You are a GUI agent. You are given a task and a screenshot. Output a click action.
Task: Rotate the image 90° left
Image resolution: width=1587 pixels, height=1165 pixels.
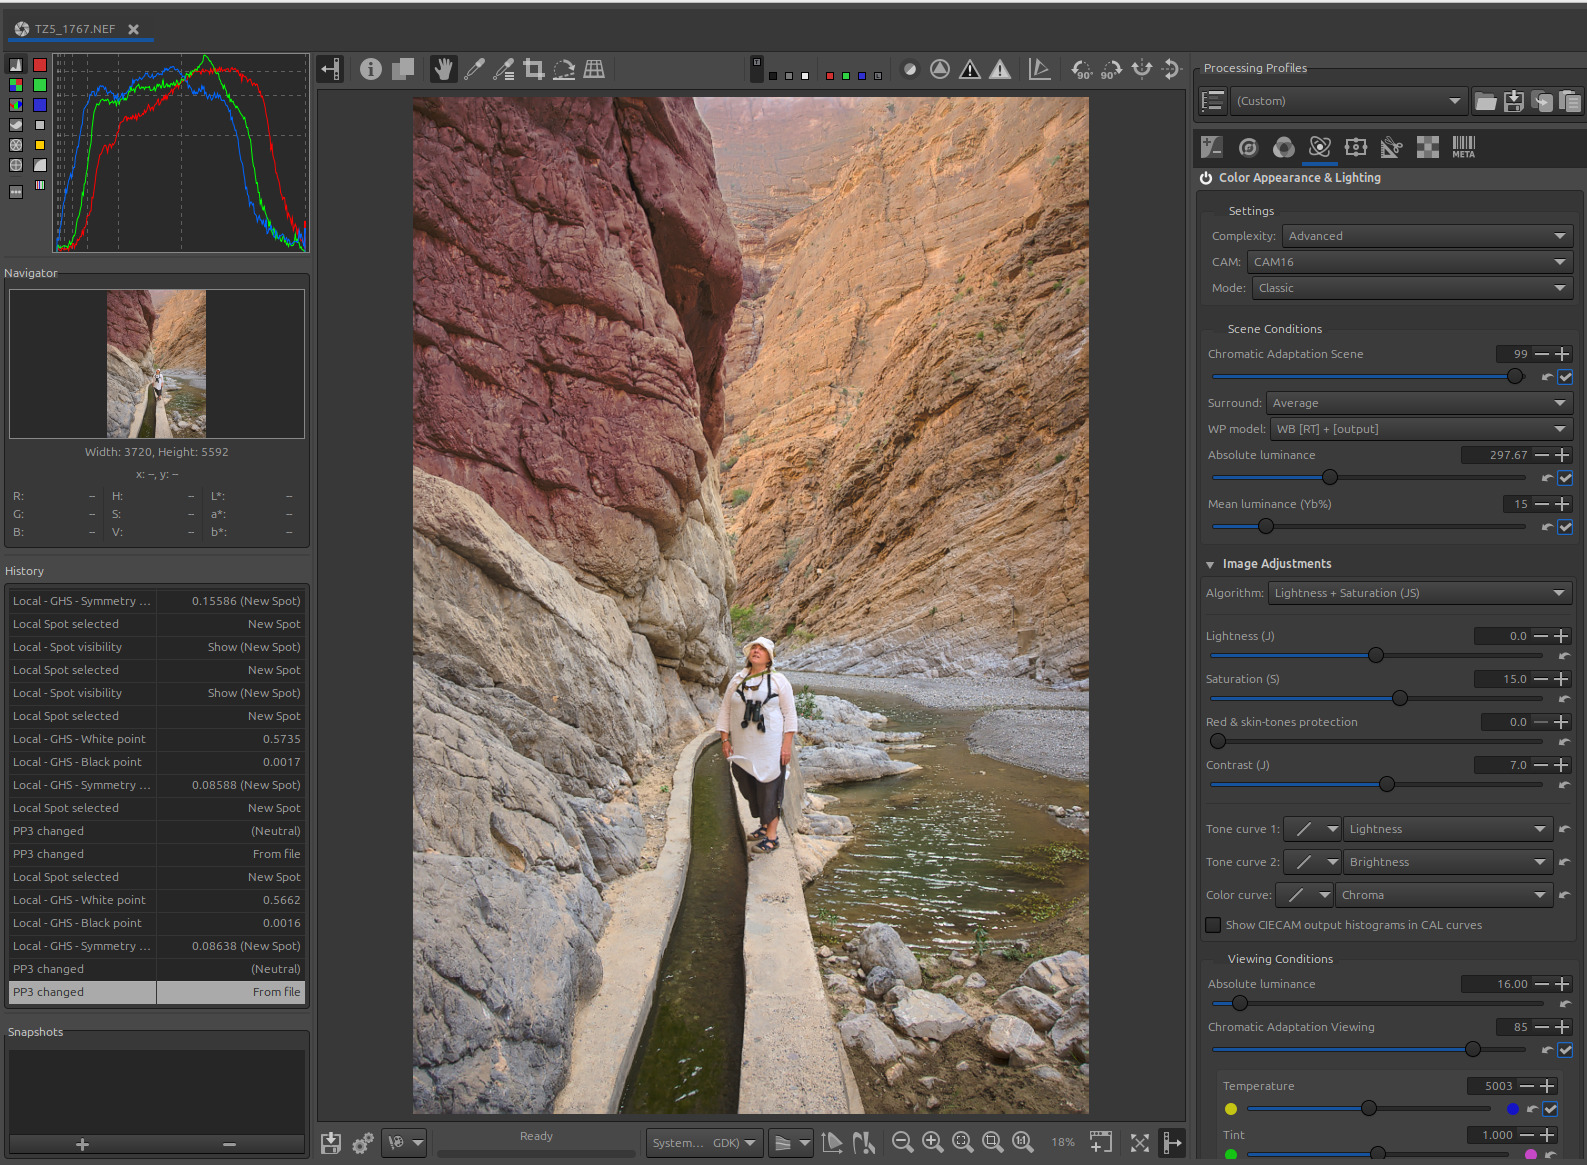pyautogui.click(x=1081, y=69)
